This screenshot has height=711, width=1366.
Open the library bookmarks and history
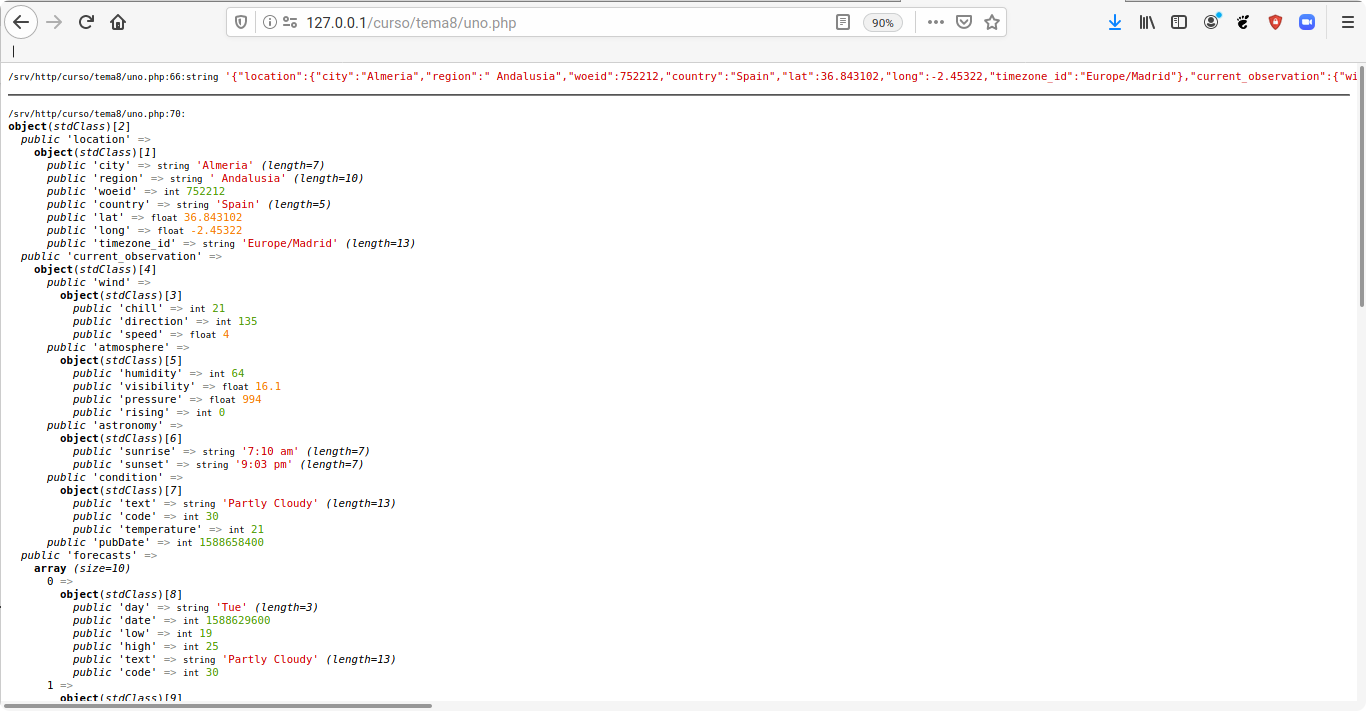click(x=1147, y=22)
